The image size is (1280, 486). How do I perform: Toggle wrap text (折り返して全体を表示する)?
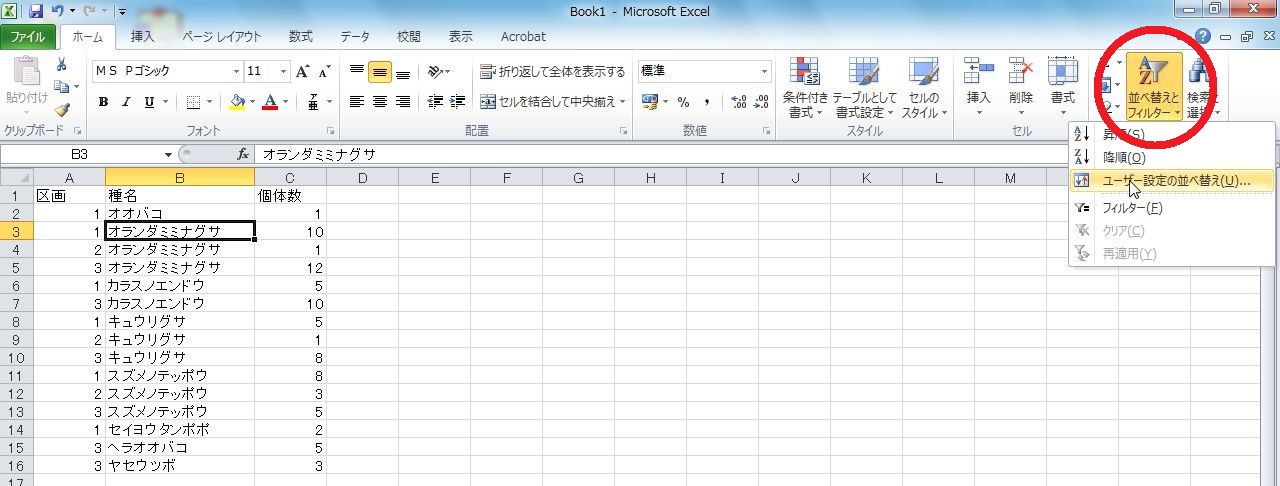coord(552,72)
